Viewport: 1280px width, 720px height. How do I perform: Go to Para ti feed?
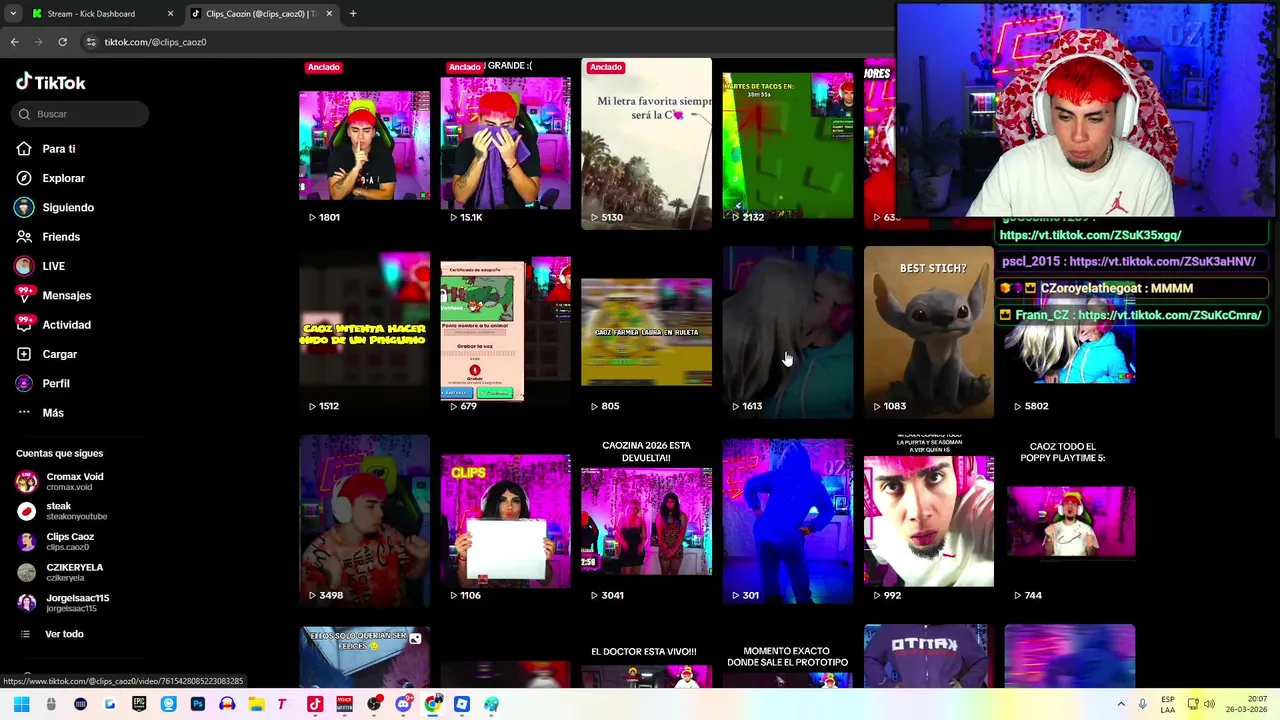click(x=58, y=149)
